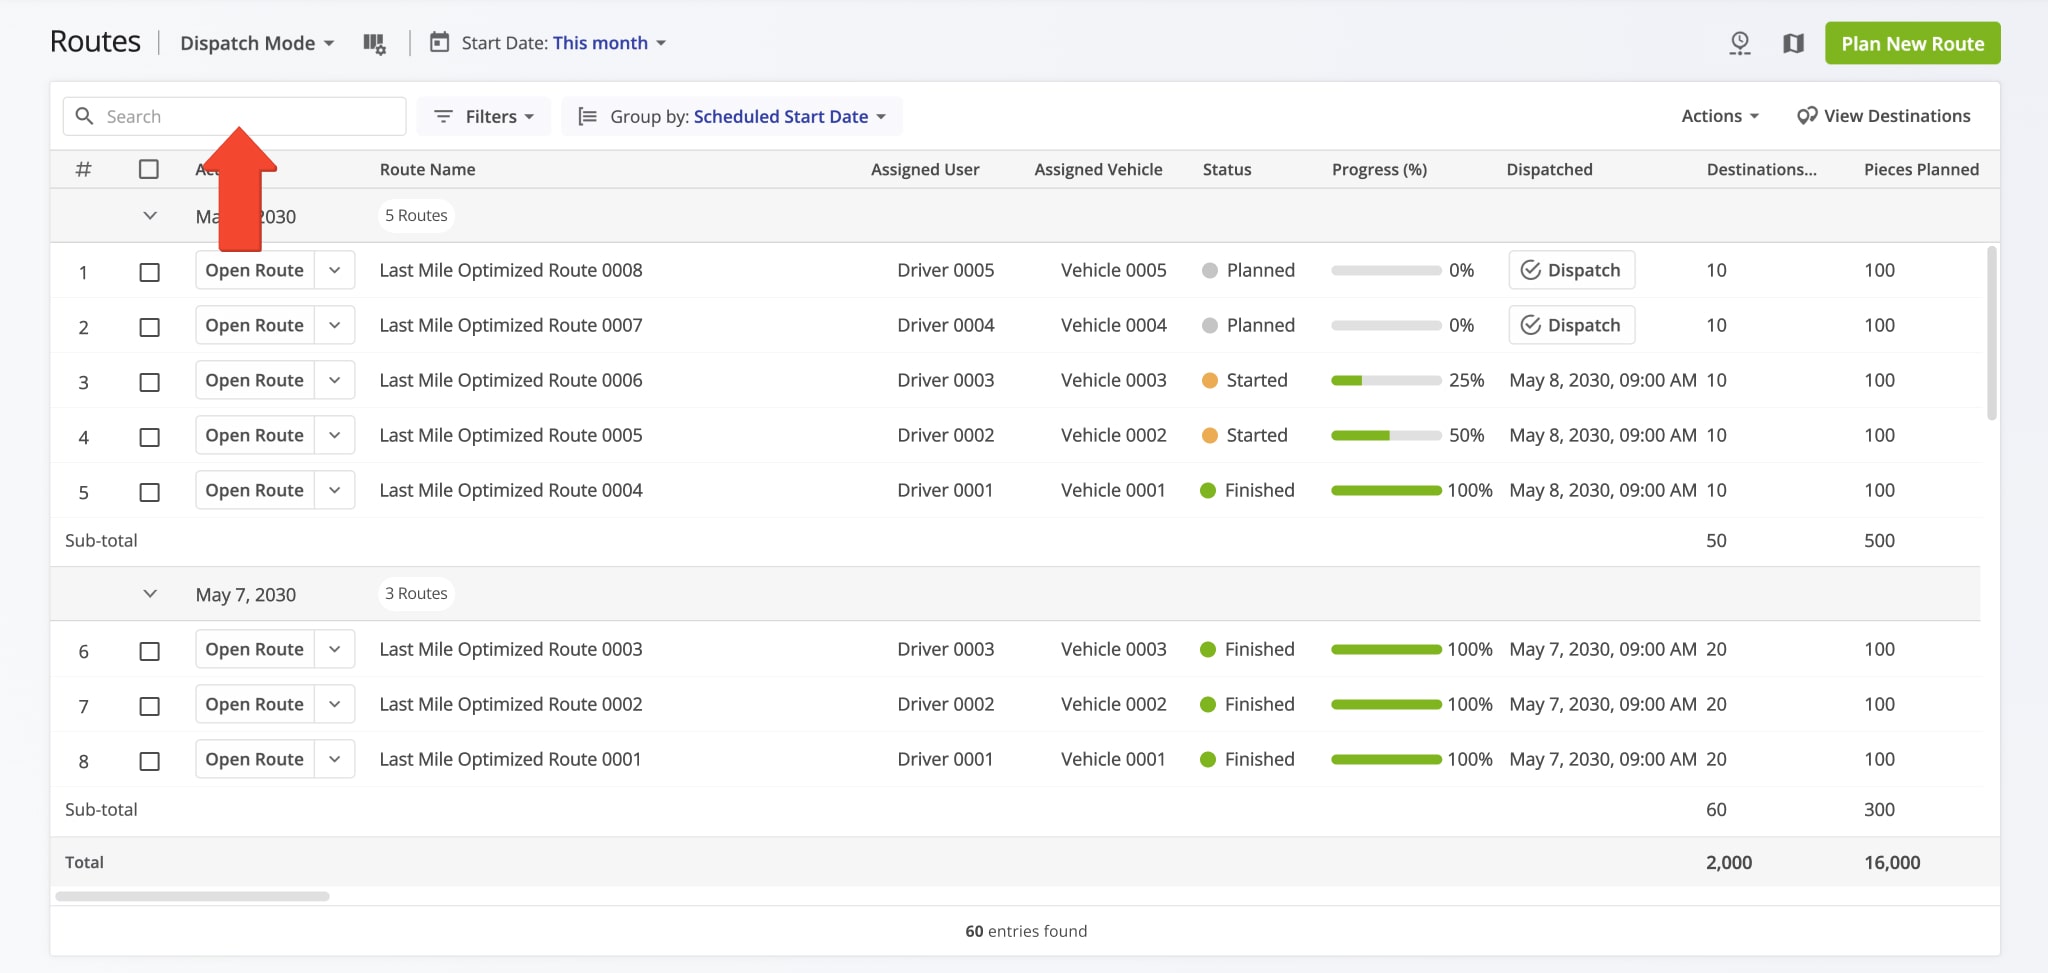Open the Actions dropdown menu
This screenshot has width=2048, height=973.
pyautogui.click(x=1720, y=116)
